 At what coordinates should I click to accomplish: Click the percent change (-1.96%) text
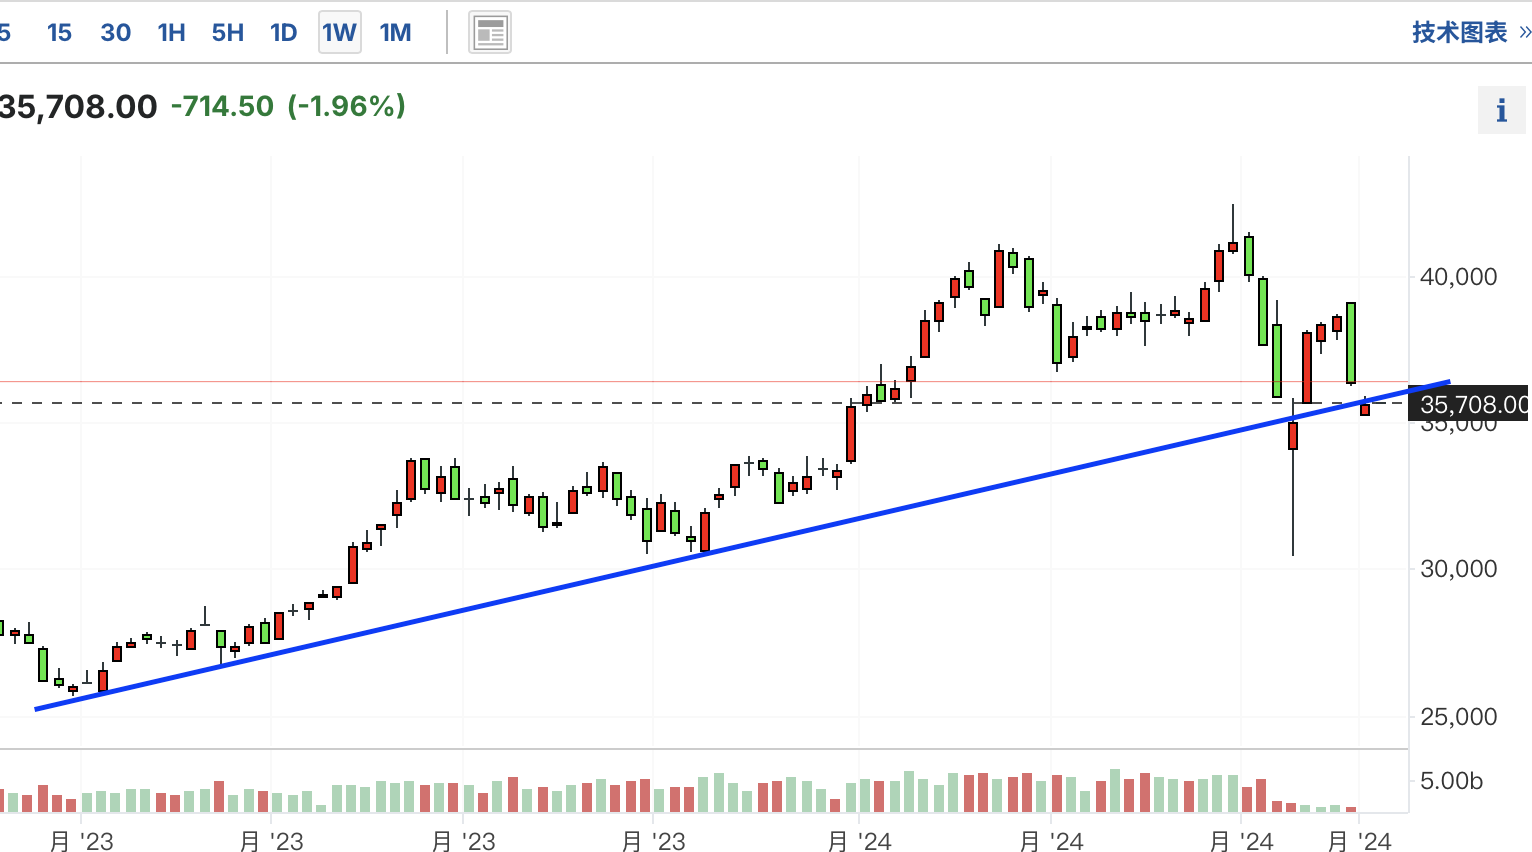[x=347, y=106]
